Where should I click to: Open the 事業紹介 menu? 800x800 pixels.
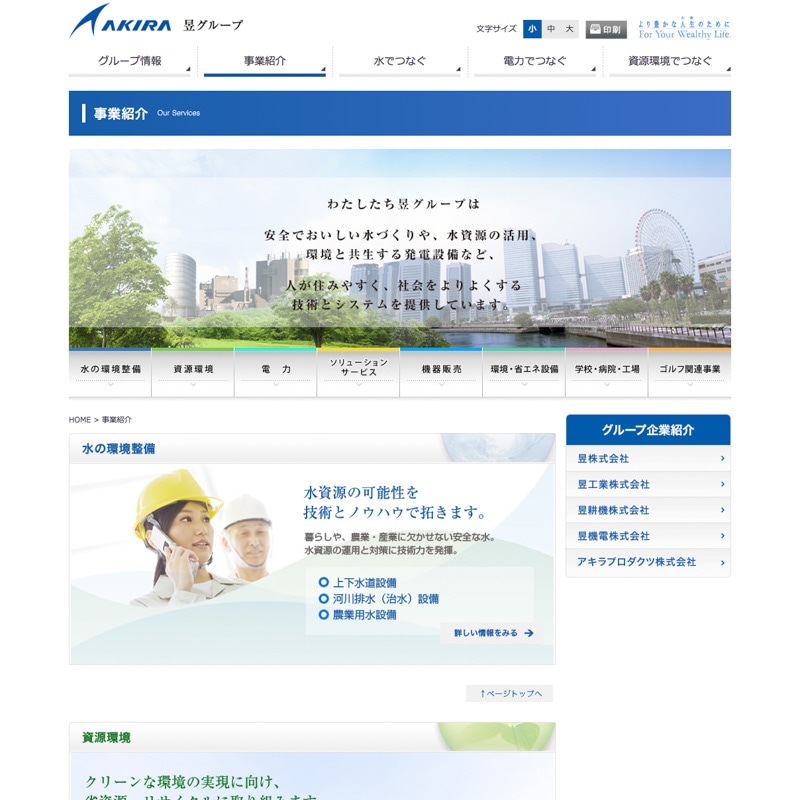(265, 62)
